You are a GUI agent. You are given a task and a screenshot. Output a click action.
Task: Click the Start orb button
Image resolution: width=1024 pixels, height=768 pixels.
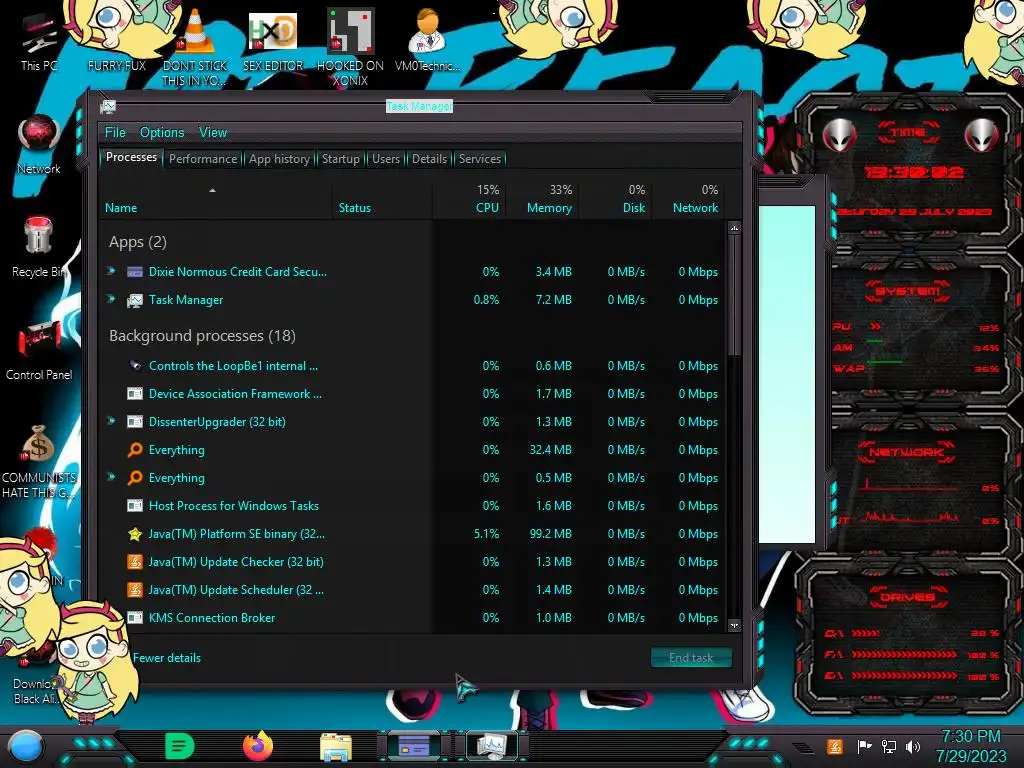click(x=25, y=746)
